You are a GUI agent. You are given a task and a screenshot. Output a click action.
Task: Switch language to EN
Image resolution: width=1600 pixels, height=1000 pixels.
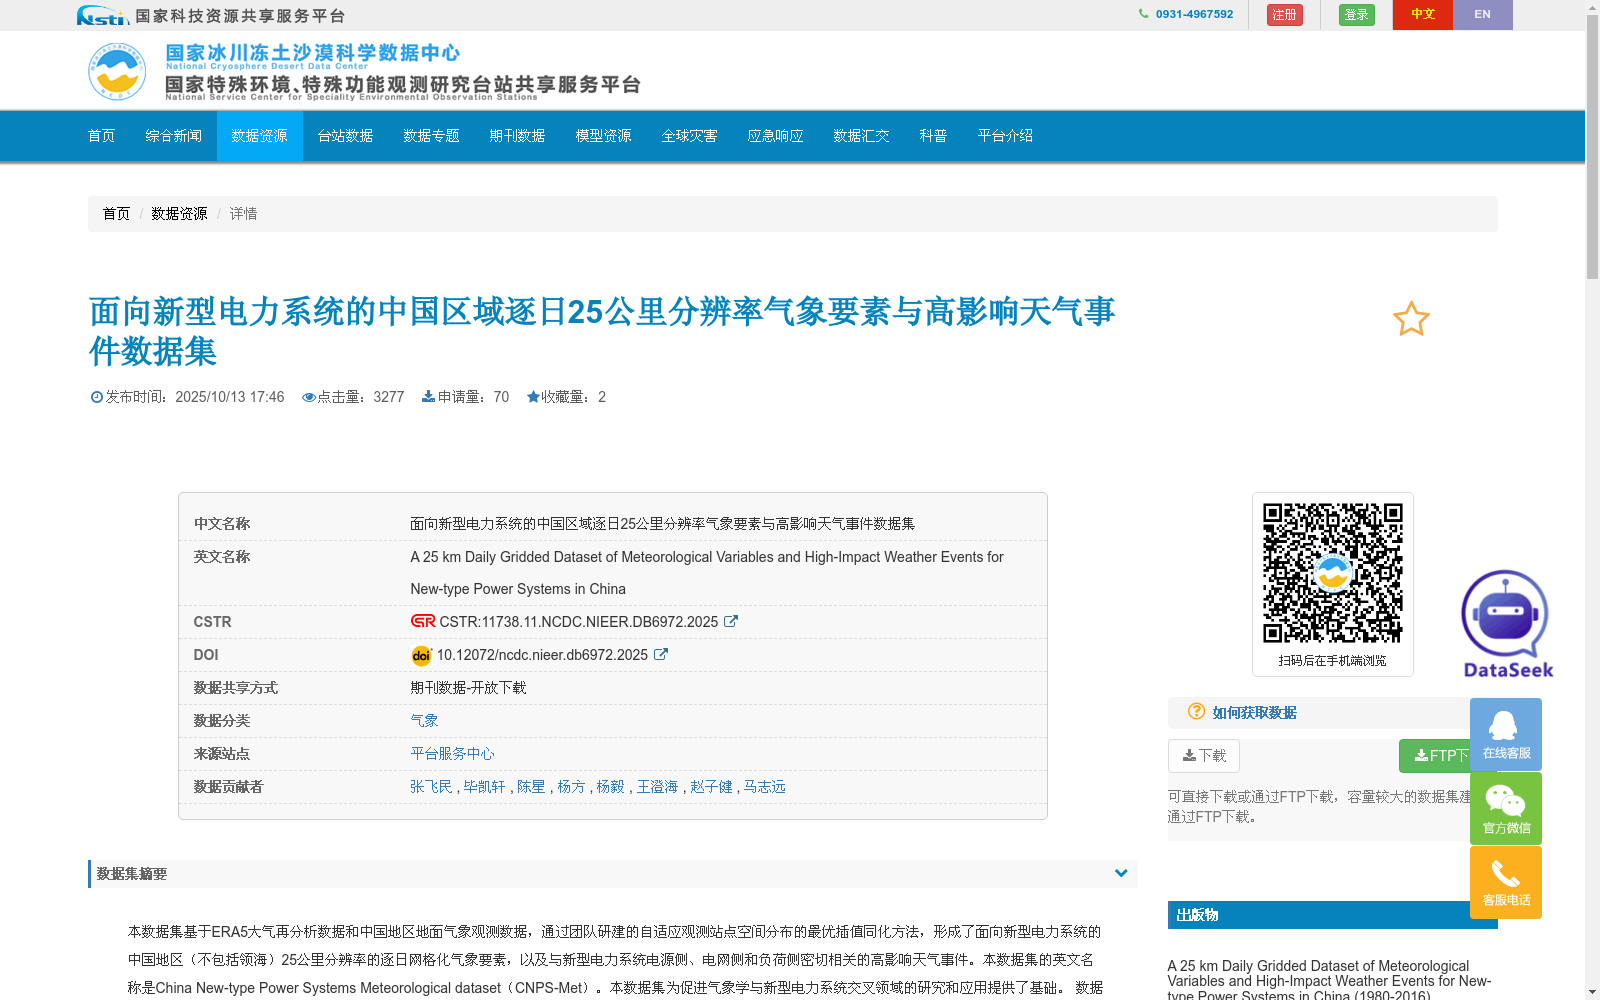1482,15
